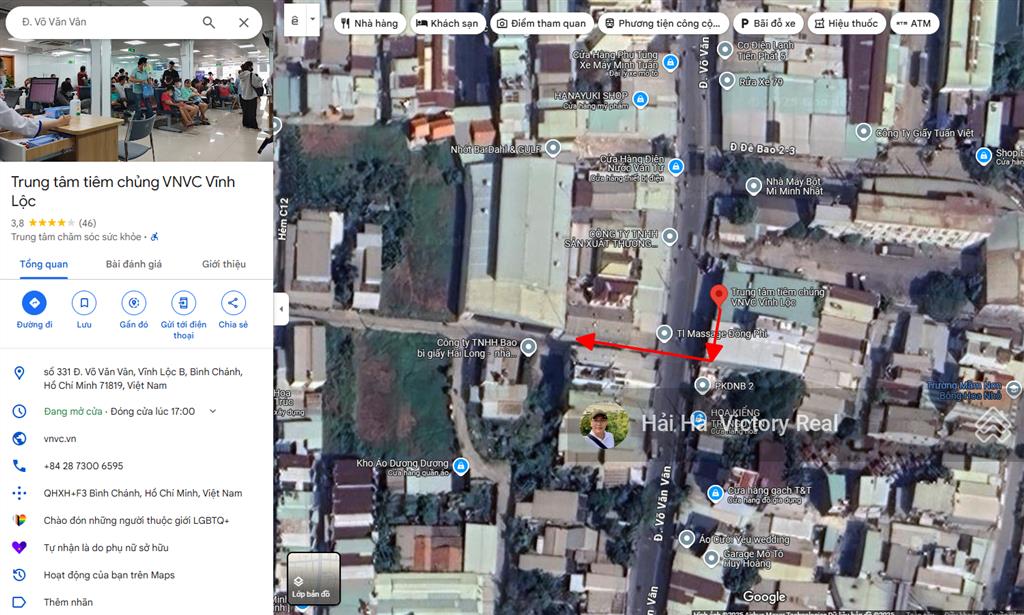1024x615 pixels.
Task: Send to phone with Gửi tới điện thoại
Action: pos(184,303)
